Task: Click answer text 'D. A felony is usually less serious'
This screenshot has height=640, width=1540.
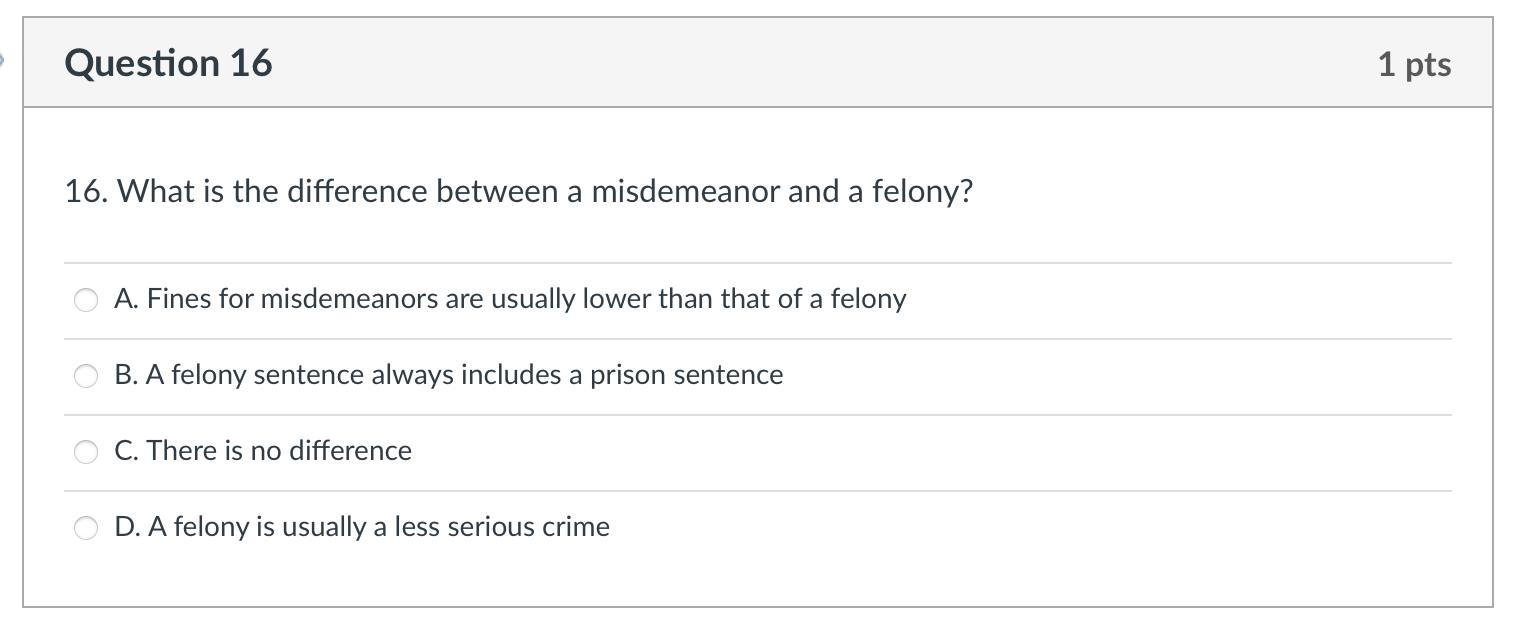Action: (x=362, y=527)
